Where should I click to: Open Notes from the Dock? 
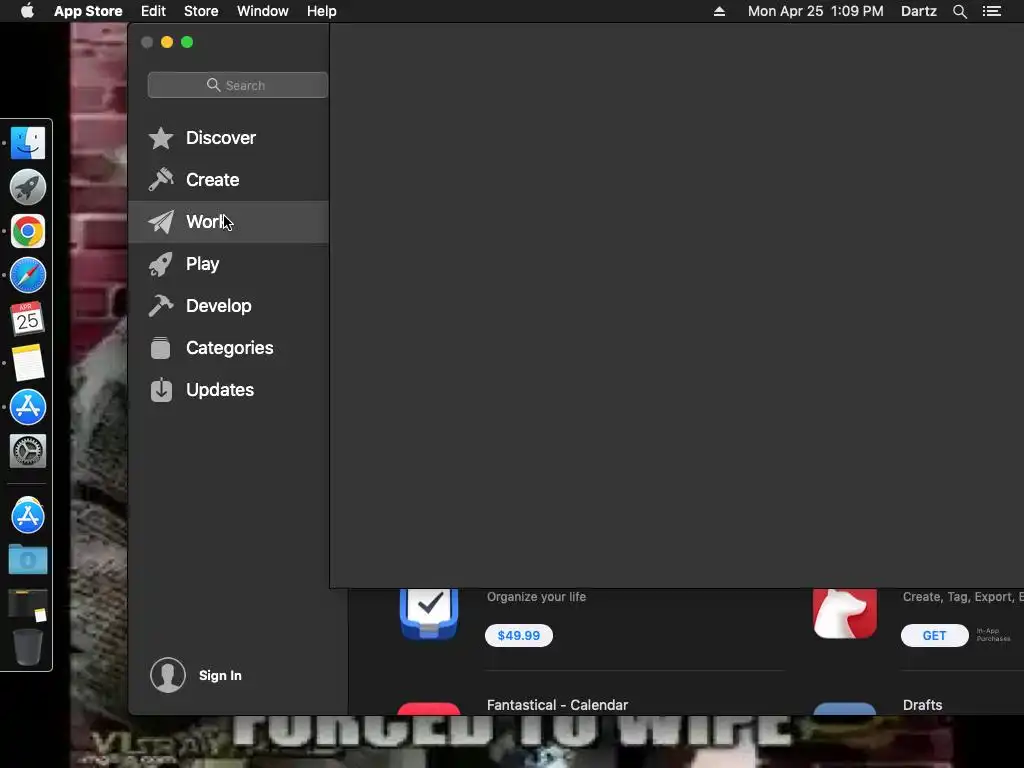[x=27, y=363]
